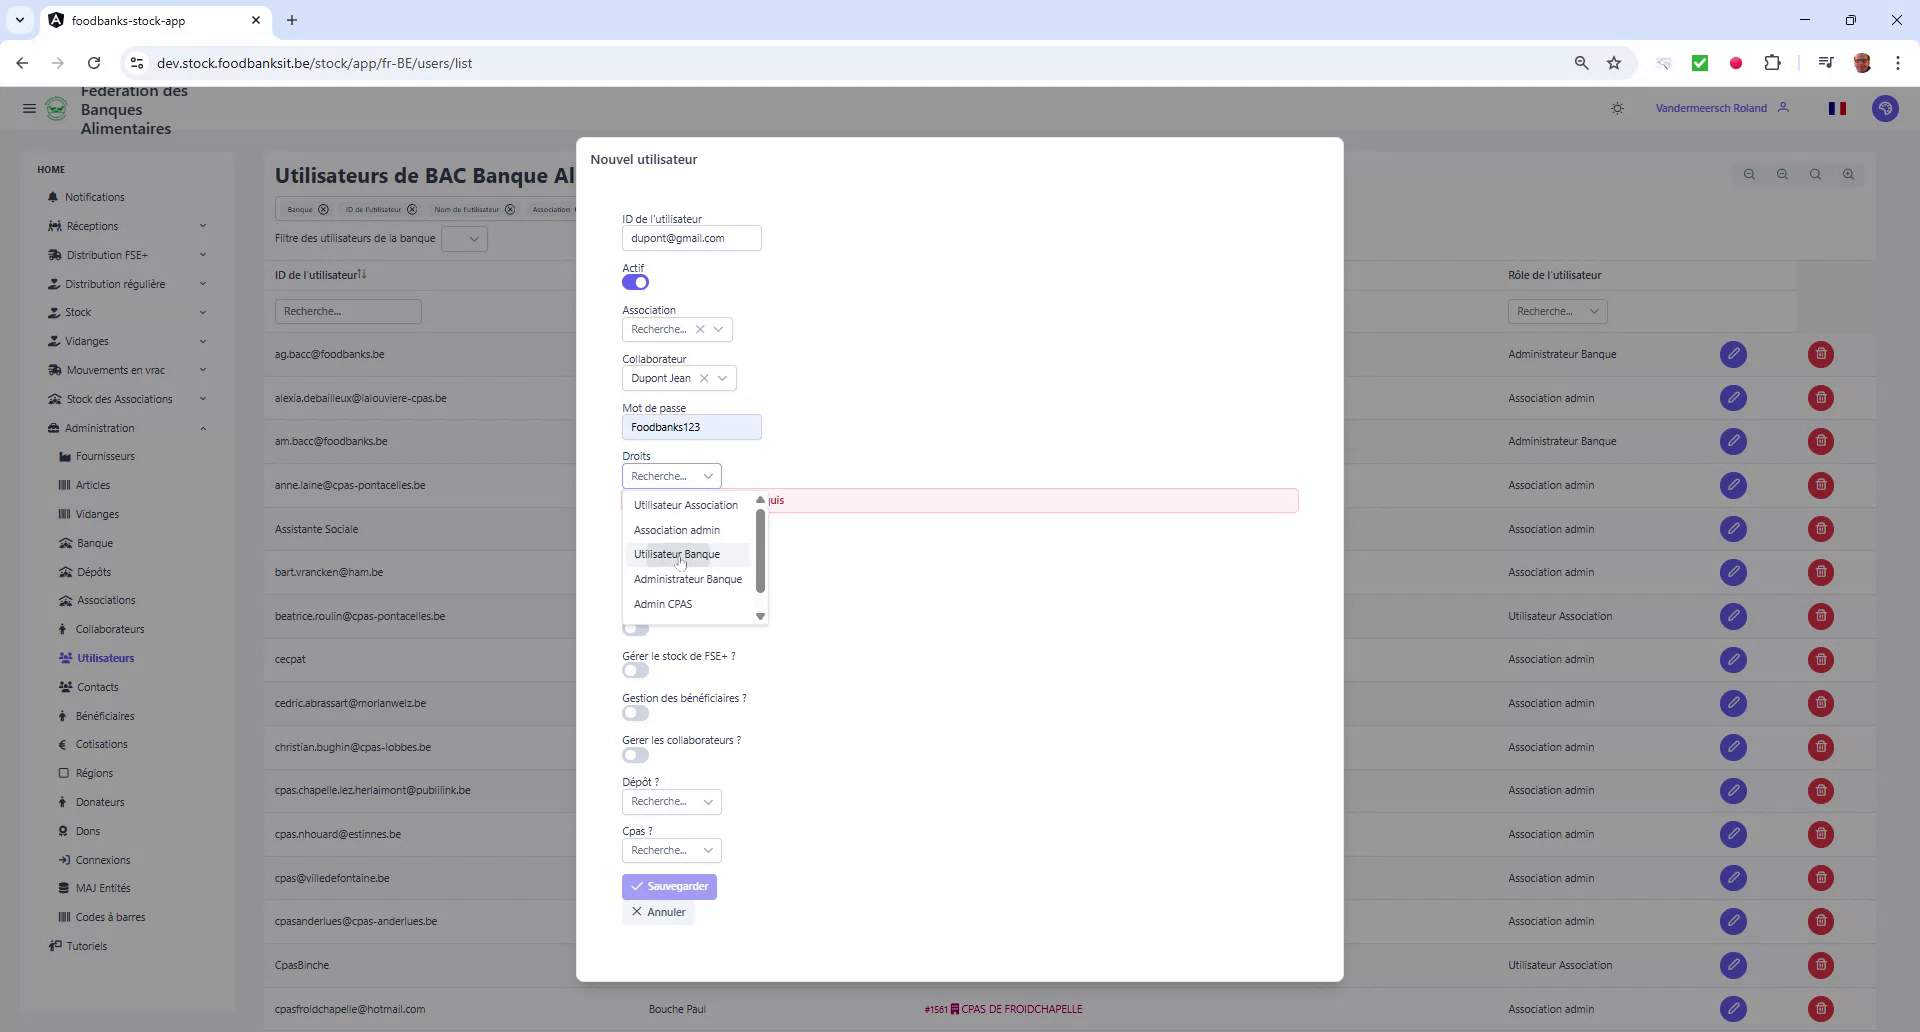The width and height of the screenshot is (1920, 1032).
Task: Open the hamburger menu beside the logo
Action: [x=29, y=108]
